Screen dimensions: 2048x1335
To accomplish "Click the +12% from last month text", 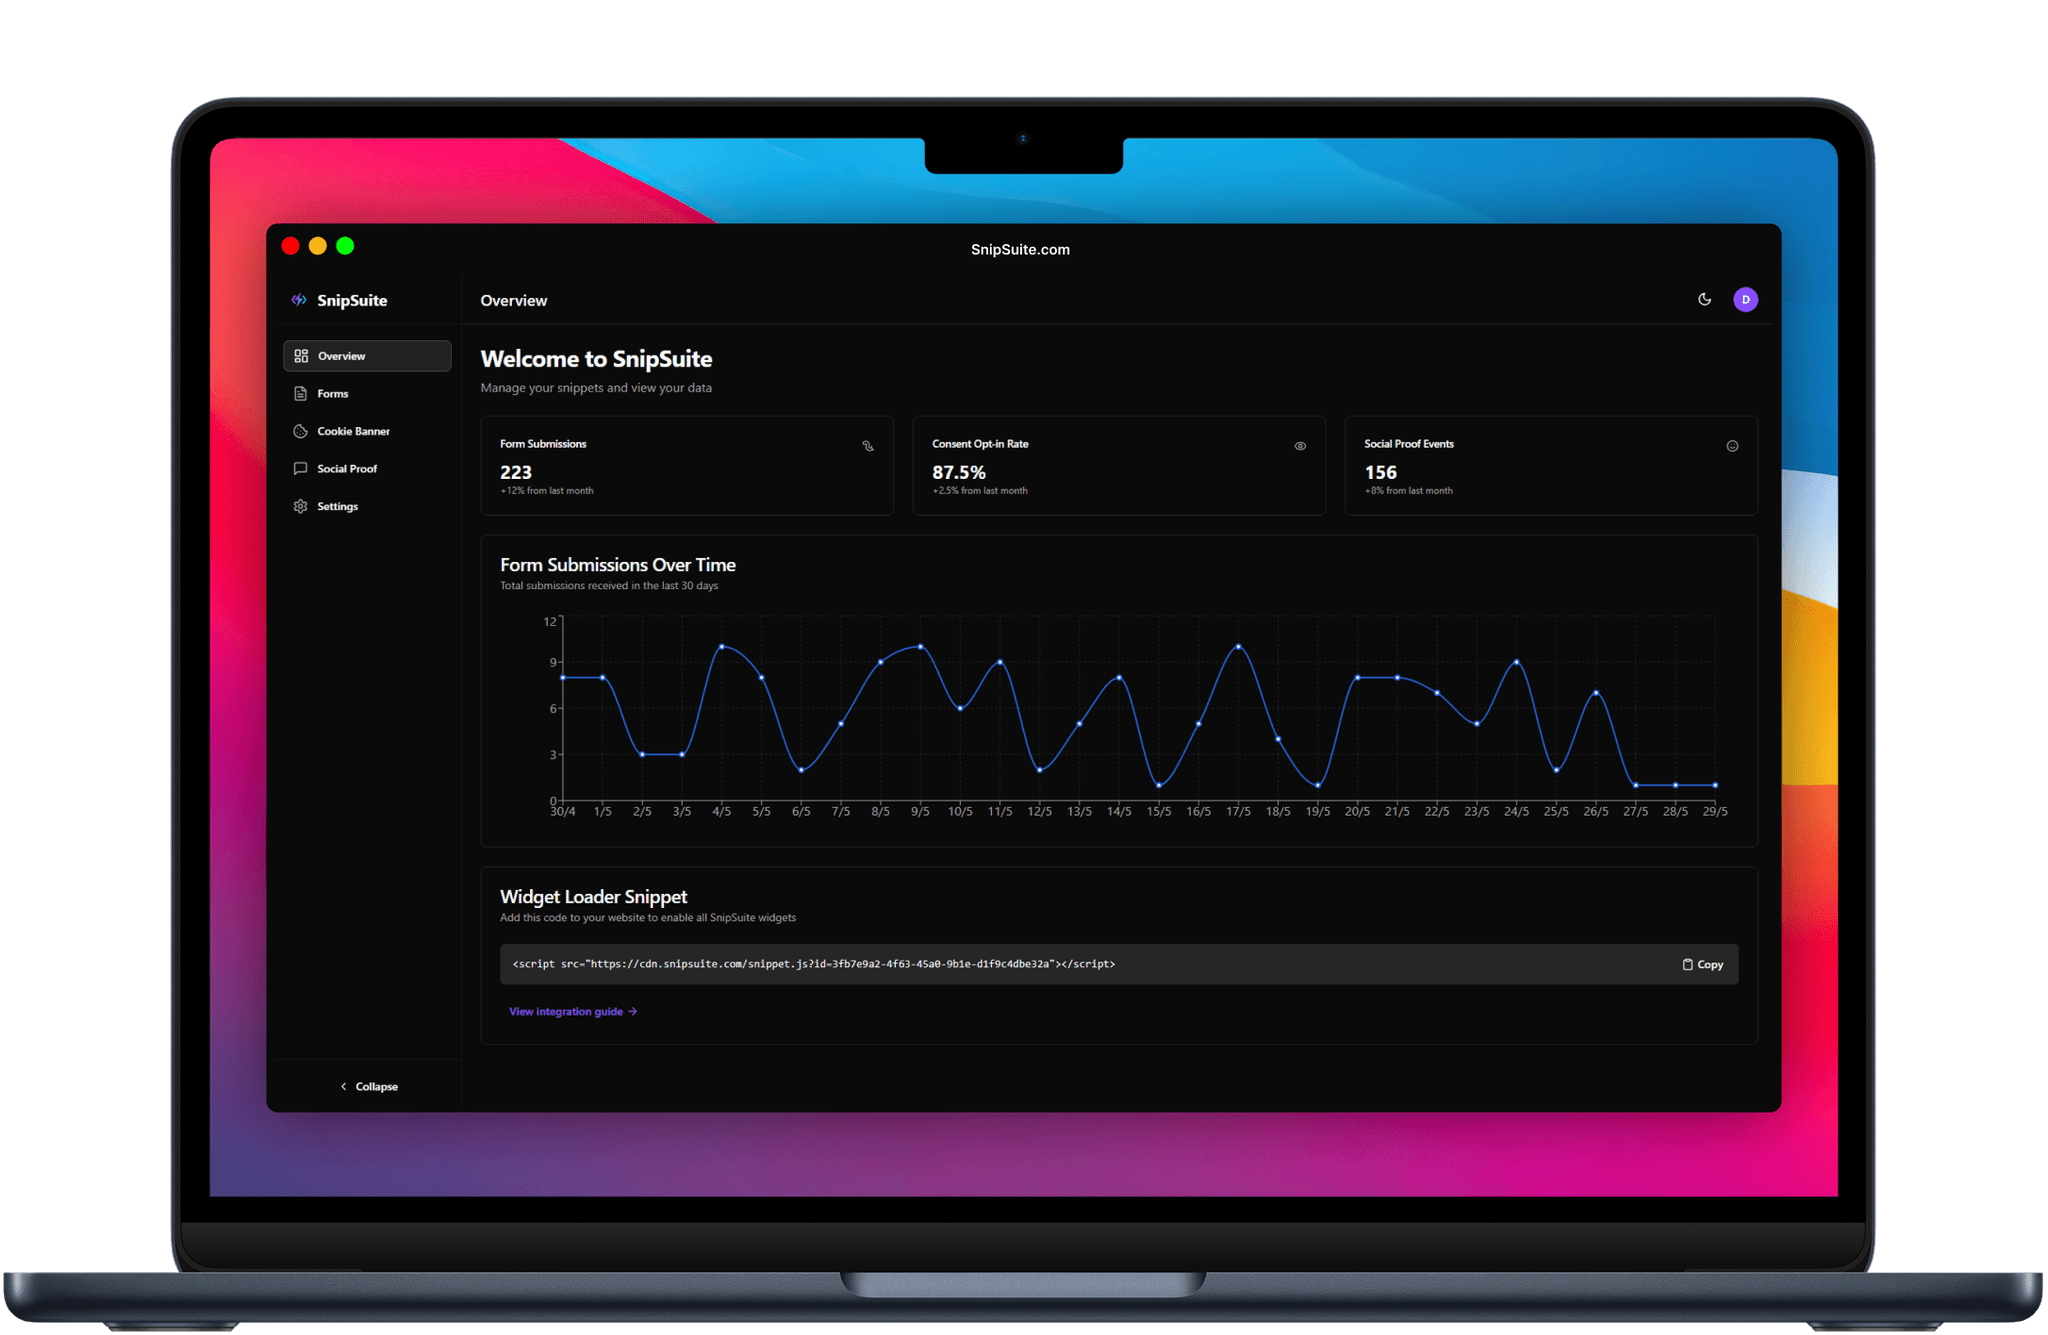I will click(x=547, y=491).
